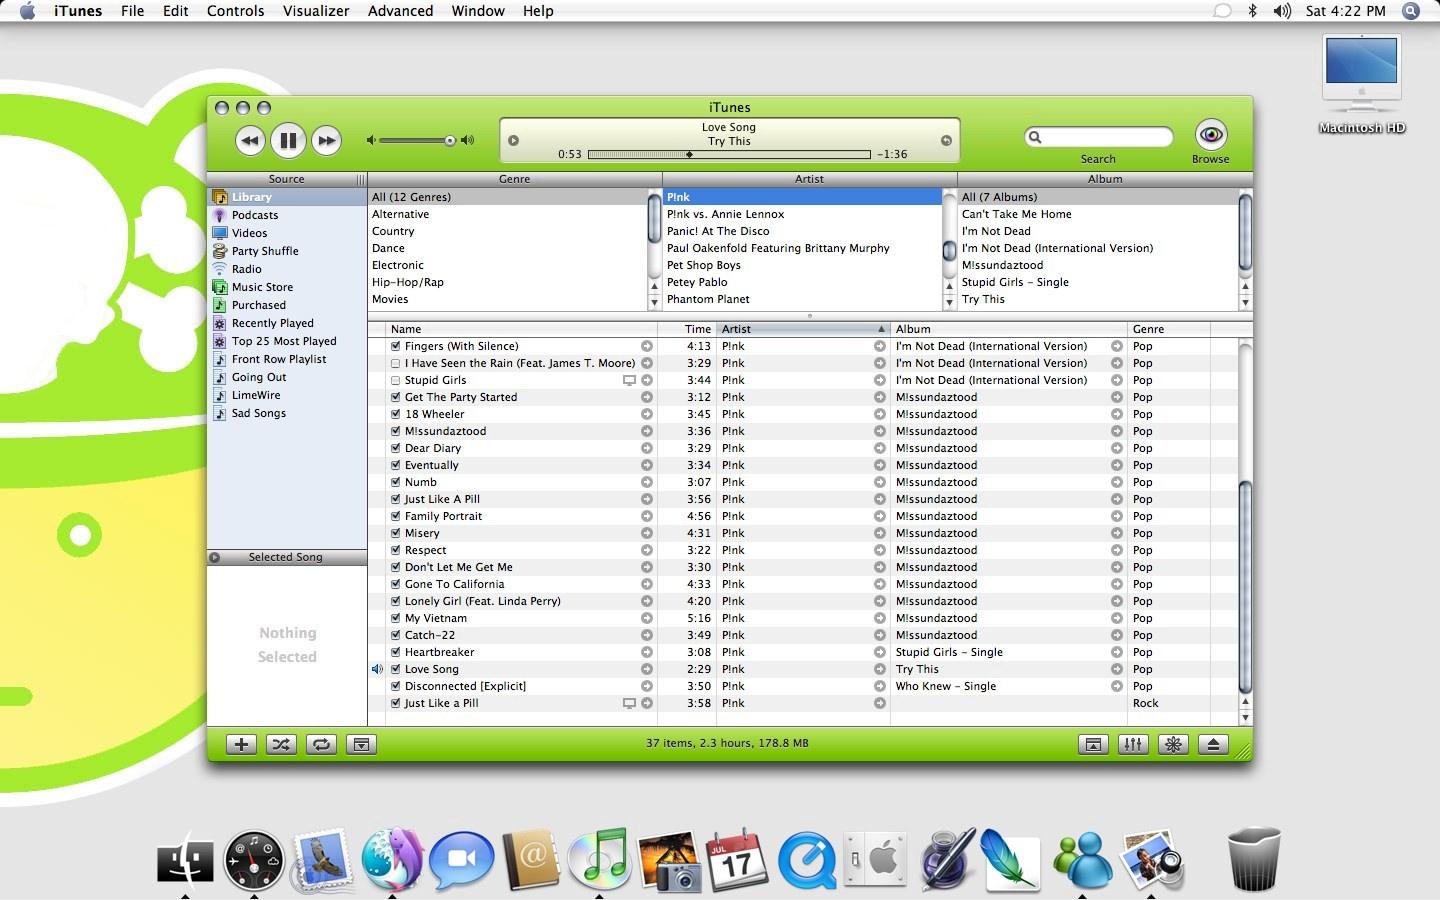
Task: Open the Music Store source icon
Action: coord(220,287)
